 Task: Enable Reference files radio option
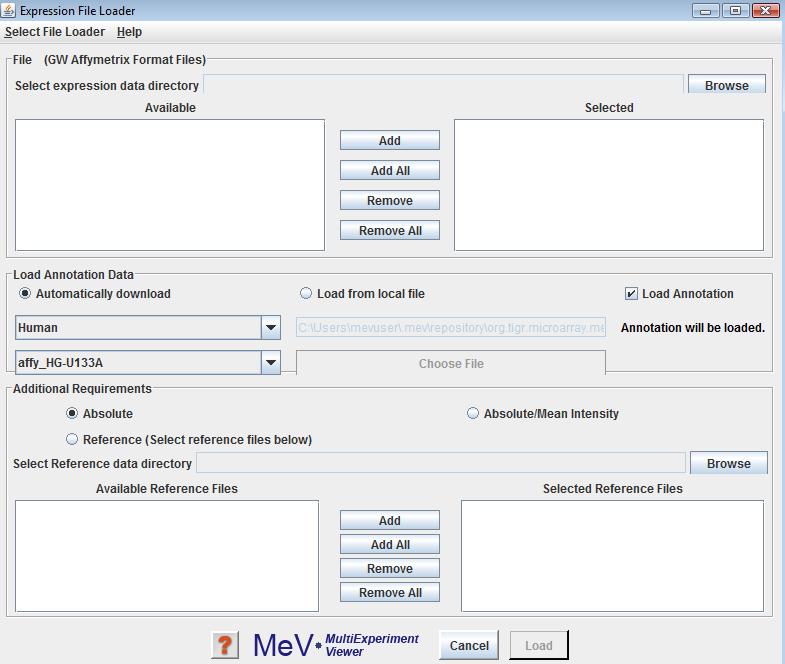pyautogui.click(x=72, y=439)
